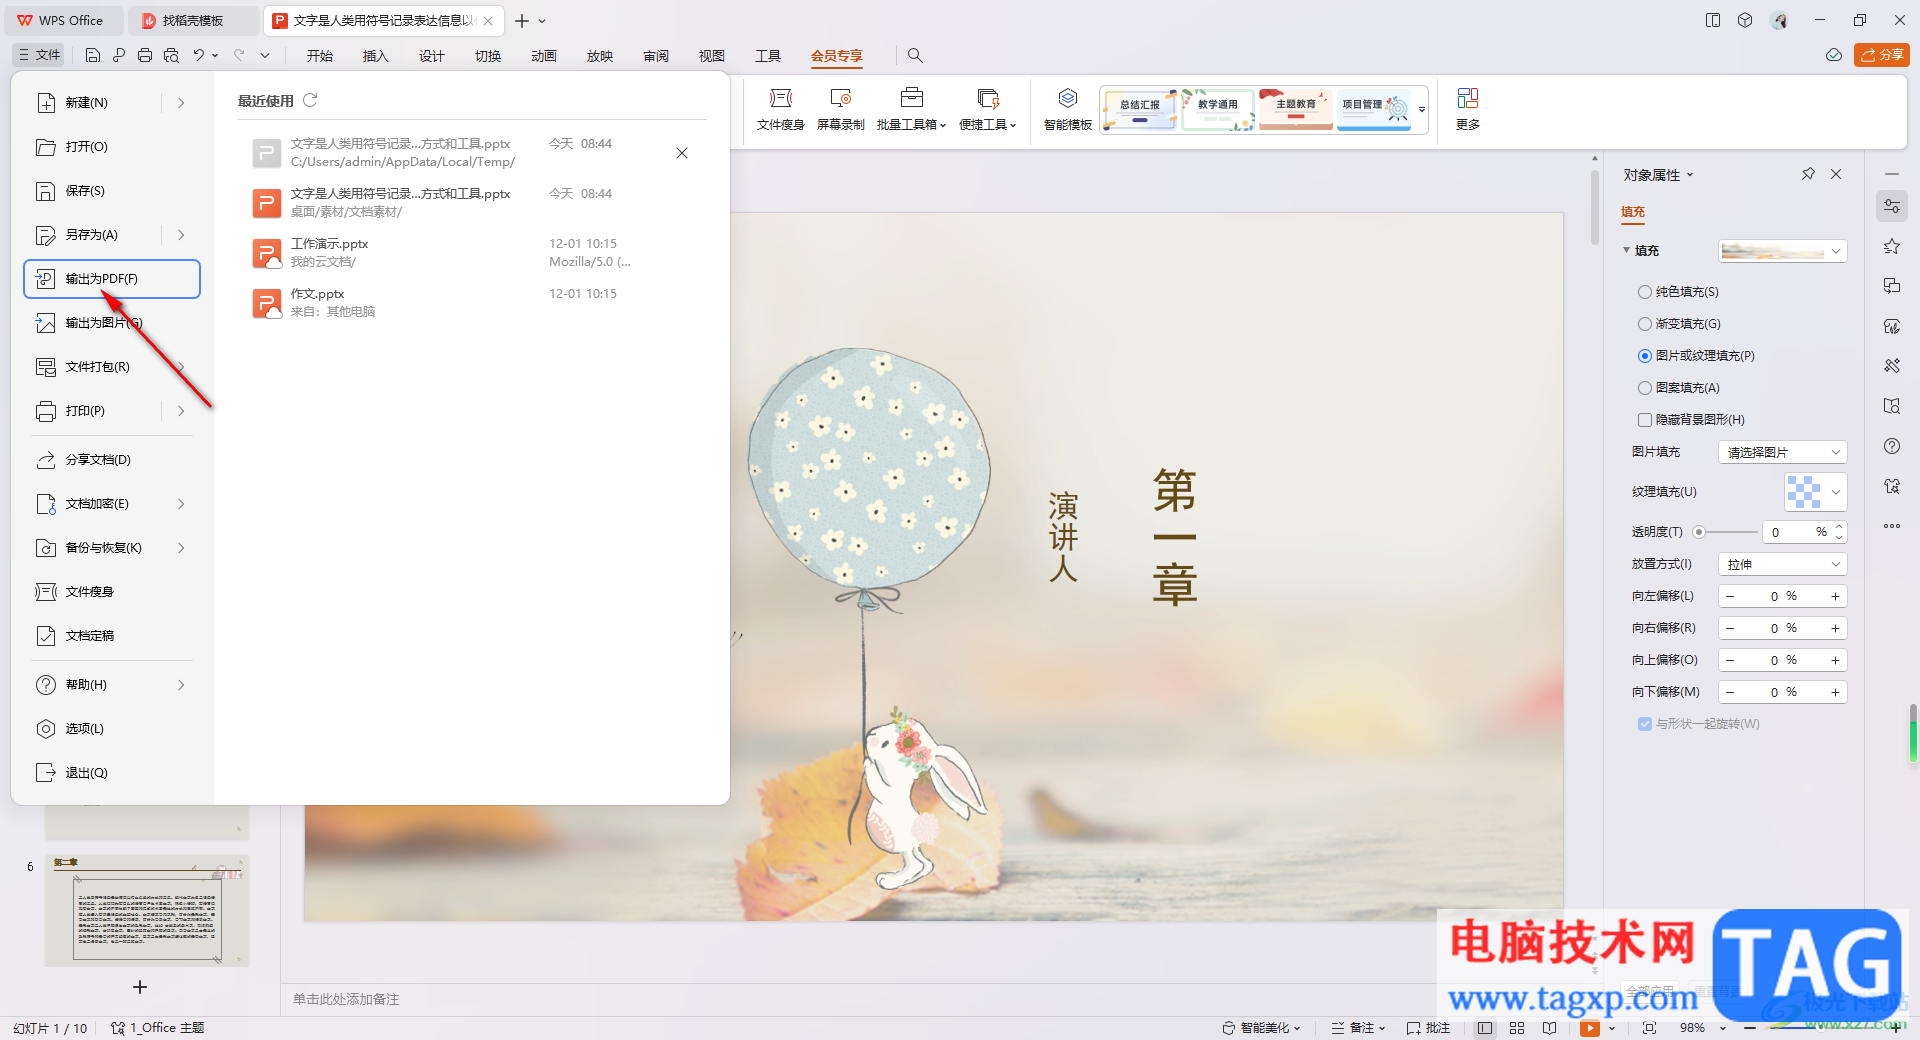This screenshot has height=1040, width=1920.
Task: Open 对象属性 panel title dropdown
Action: (x=1658, y=175)
